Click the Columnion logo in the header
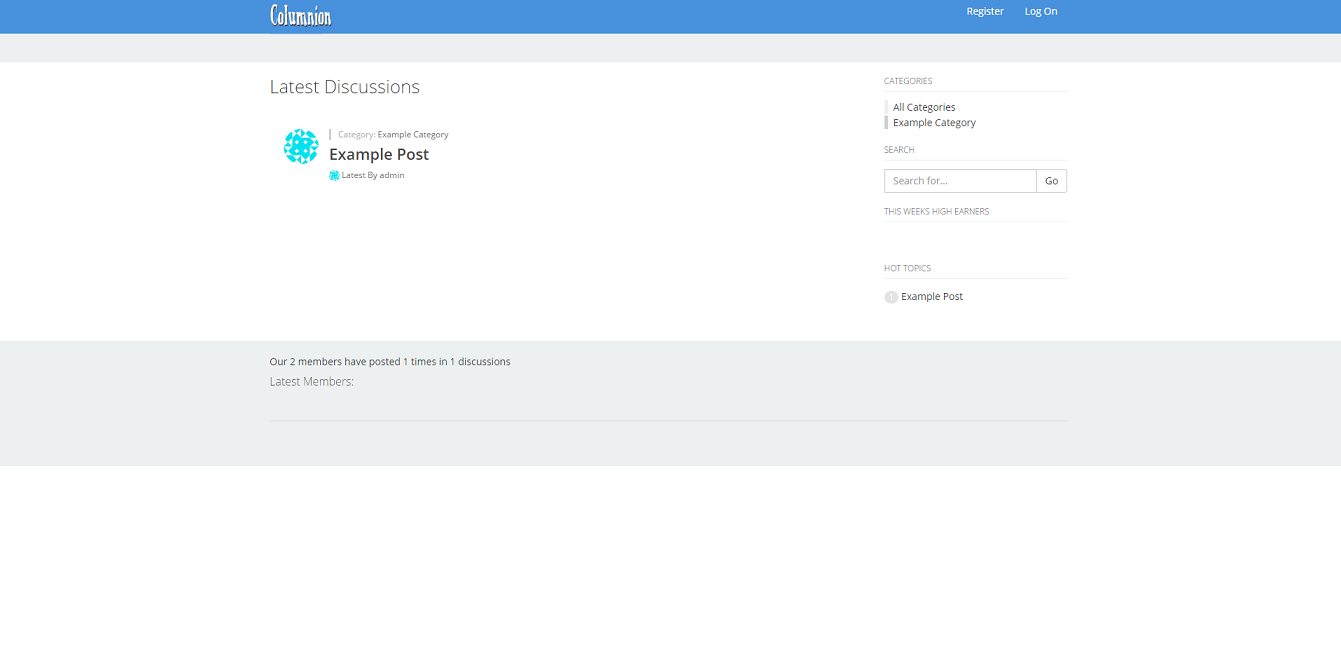Image resolution: width=1341 pixels, height=668 pixels. pyautogui.click(x=300, y=15)
